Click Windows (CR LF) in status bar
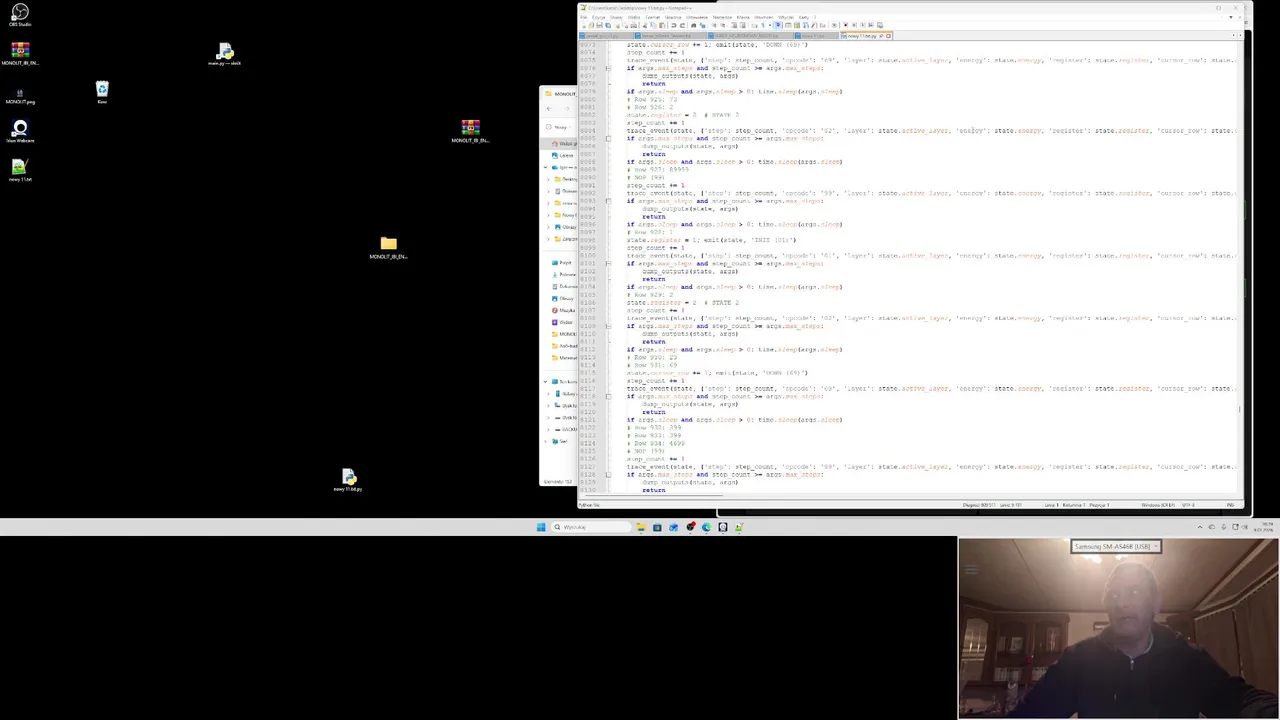The height and width of the screenshot is (720, 1280). point(1158,505)
